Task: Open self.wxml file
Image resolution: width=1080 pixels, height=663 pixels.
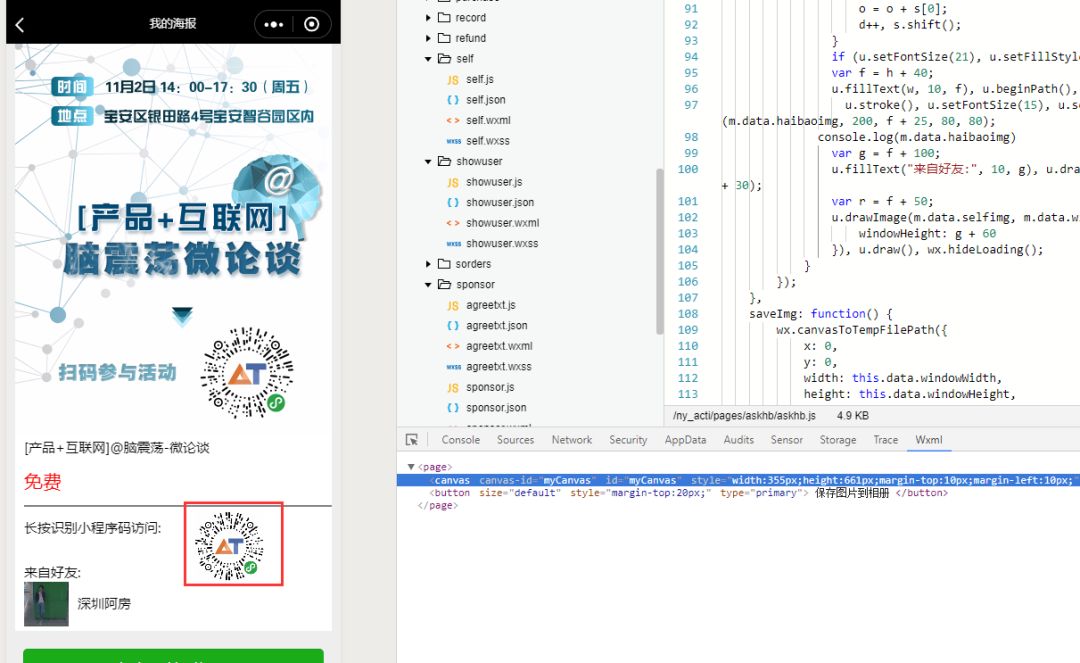Action: (488, 120)
